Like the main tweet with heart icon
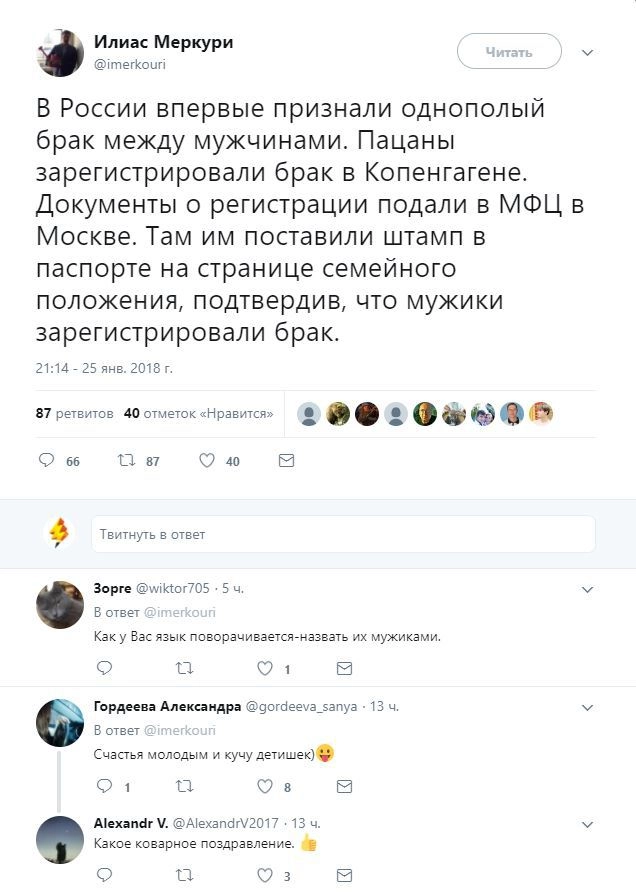Image resolution: width=636 pixels, height=893 pixels. [207, 461]
